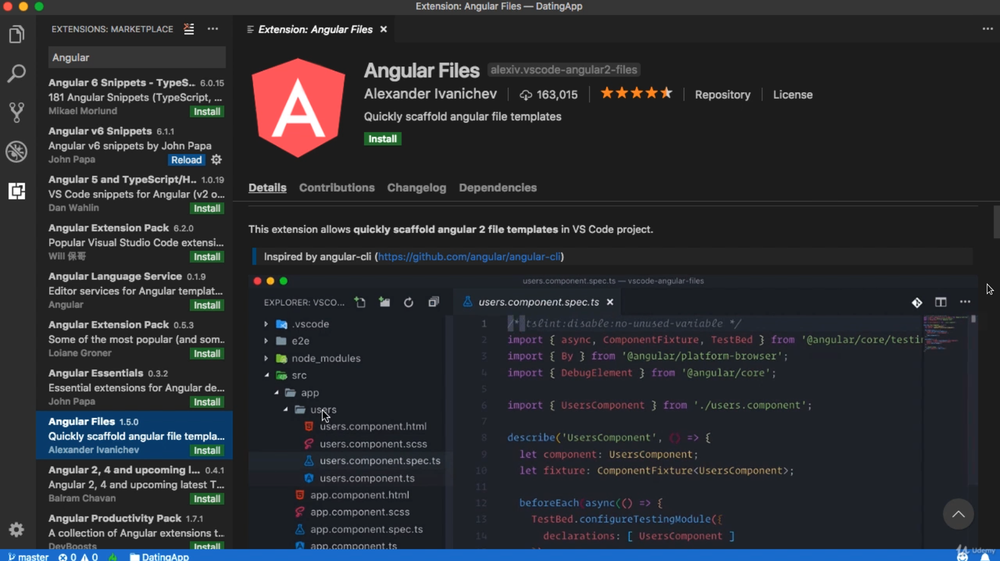Open the angular-cli GitHub link
Viewport: 1000px width, 561px height.
(x=469, y=256)
